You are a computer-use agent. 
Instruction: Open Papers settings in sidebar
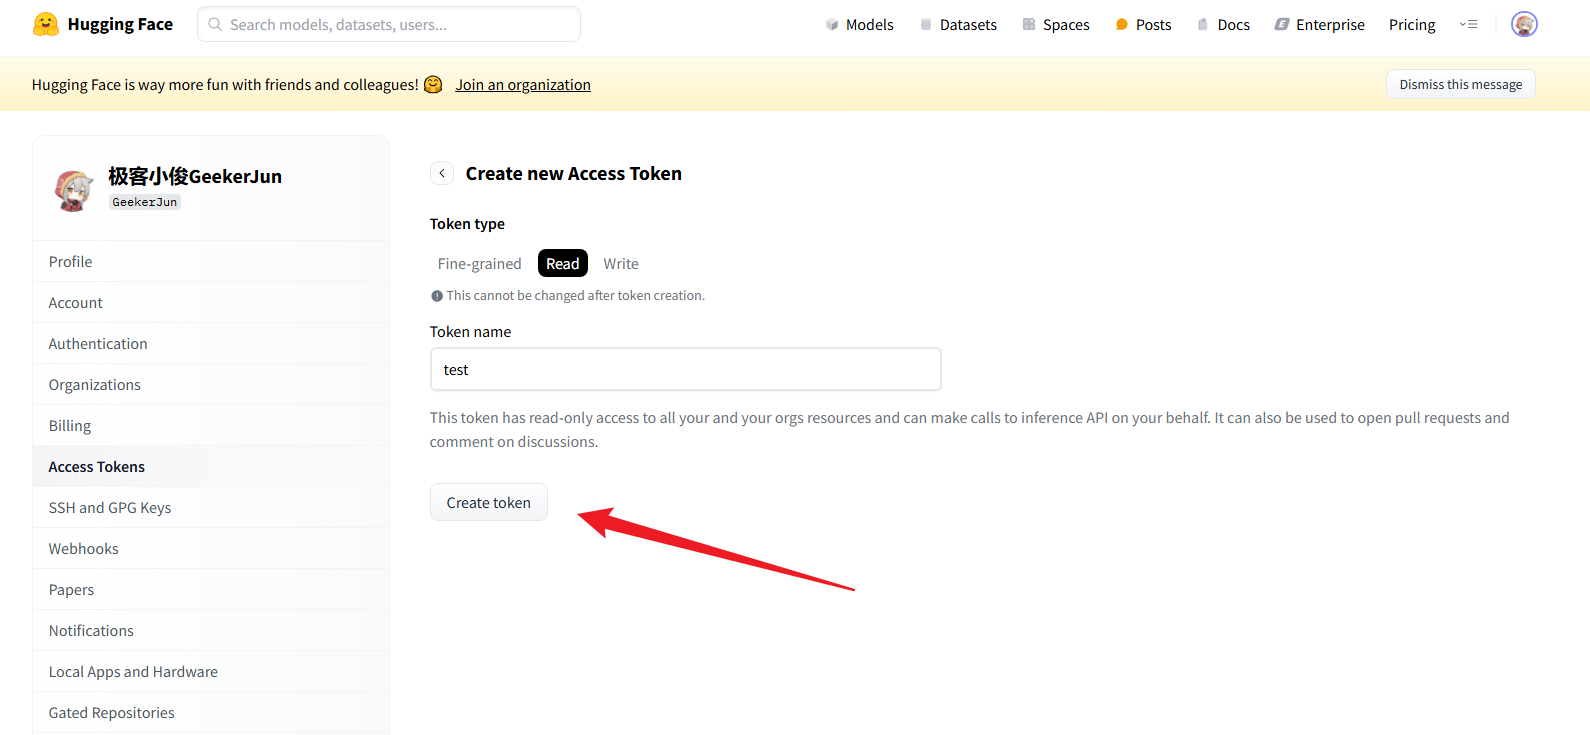coord(211,589)
